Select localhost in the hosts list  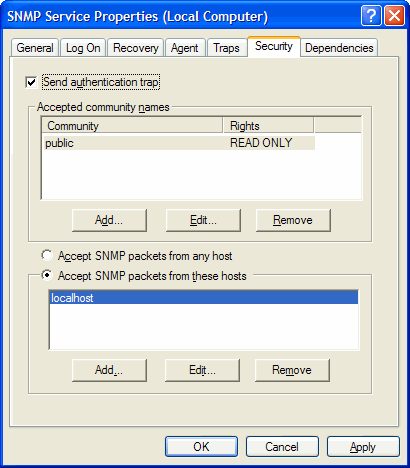[x=204, y=297]
